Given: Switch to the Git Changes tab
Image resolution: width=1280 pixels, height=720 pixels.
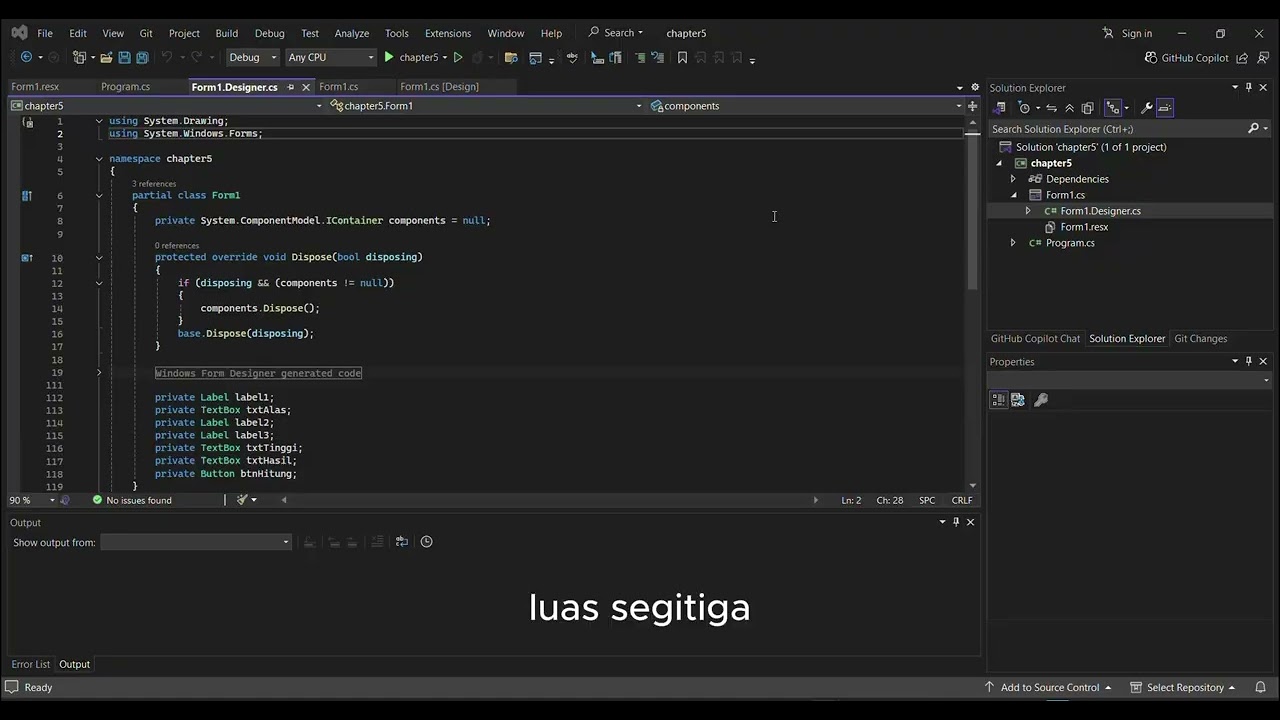Looking at the screenshot, I should tap(1200, 339).
